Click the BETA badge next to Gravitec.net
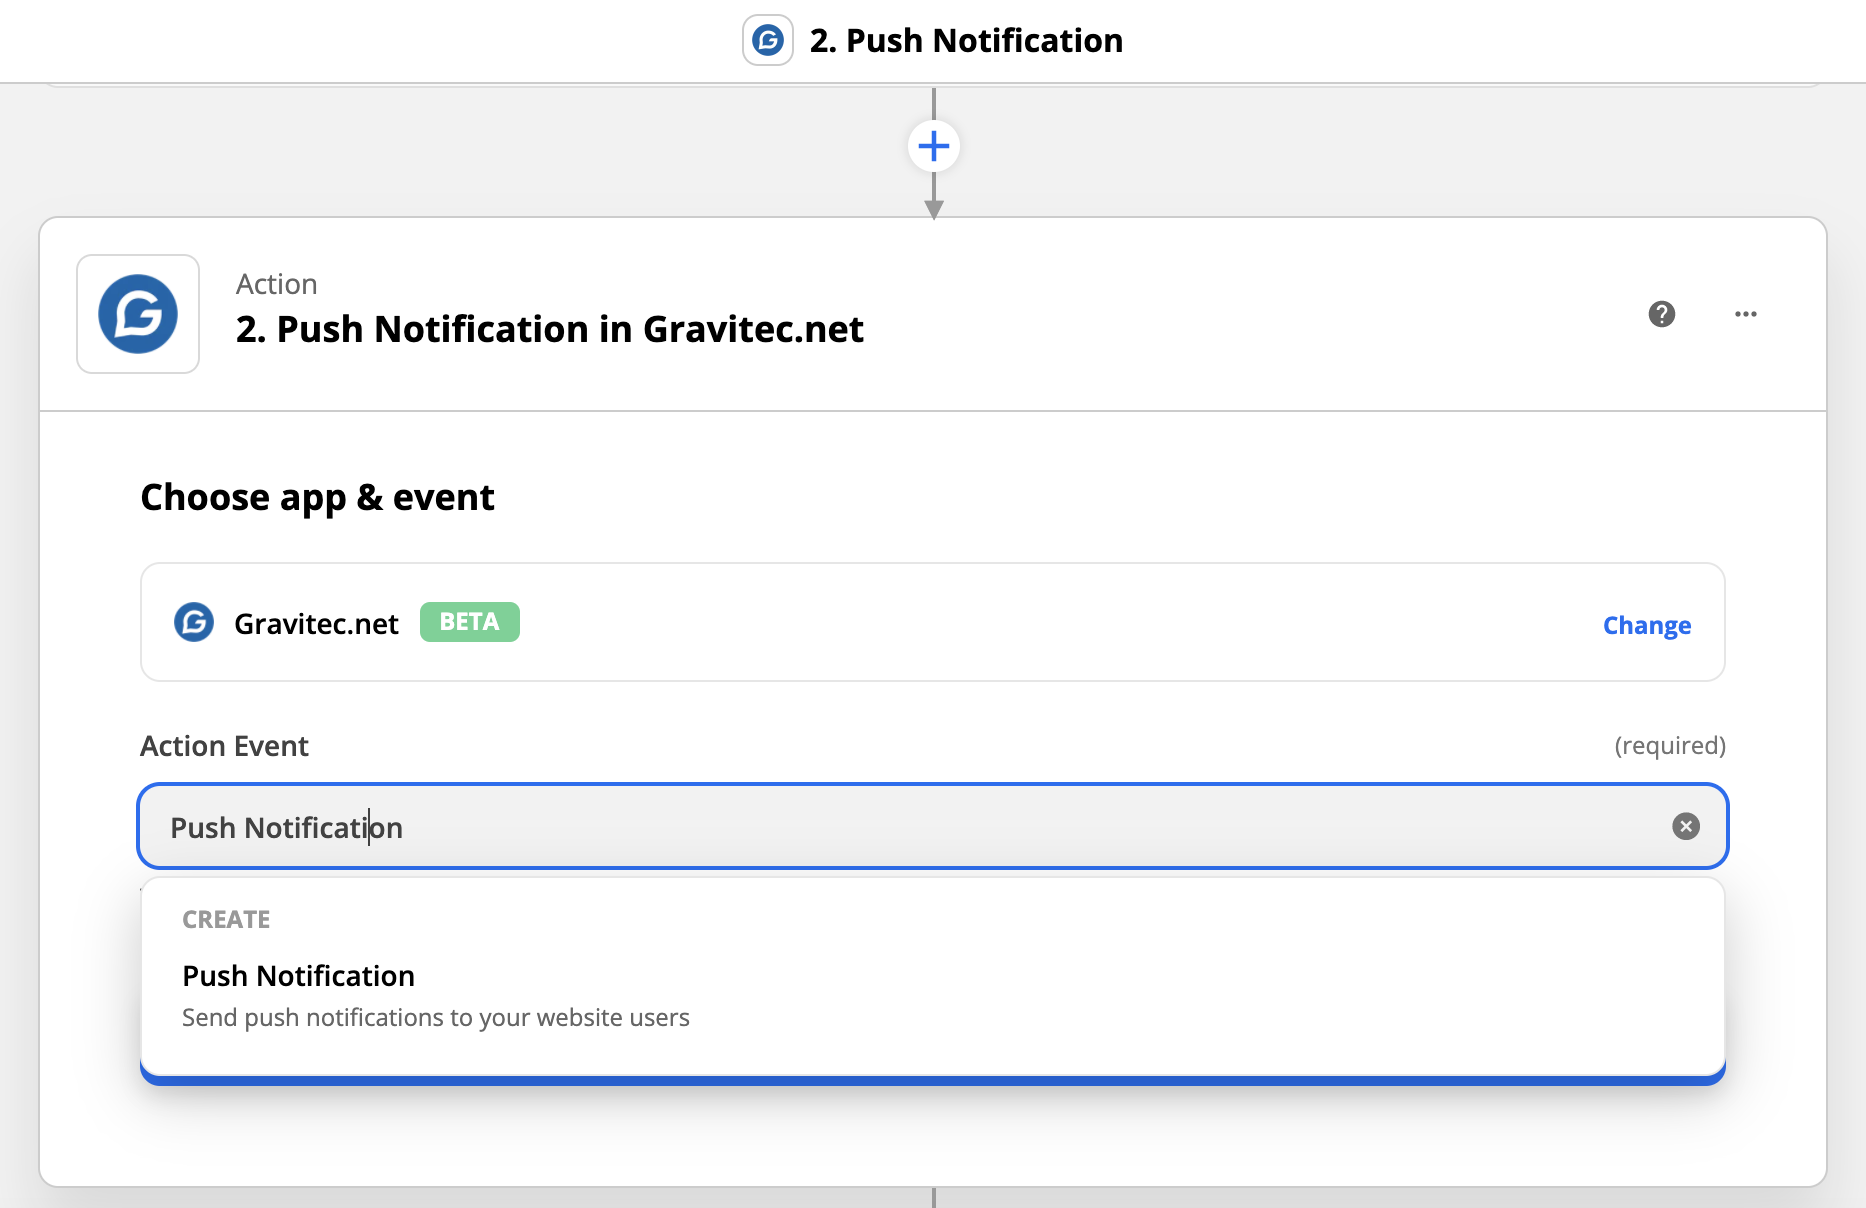This screenshot has width=1866, height=1208. [x=470, y=622]
